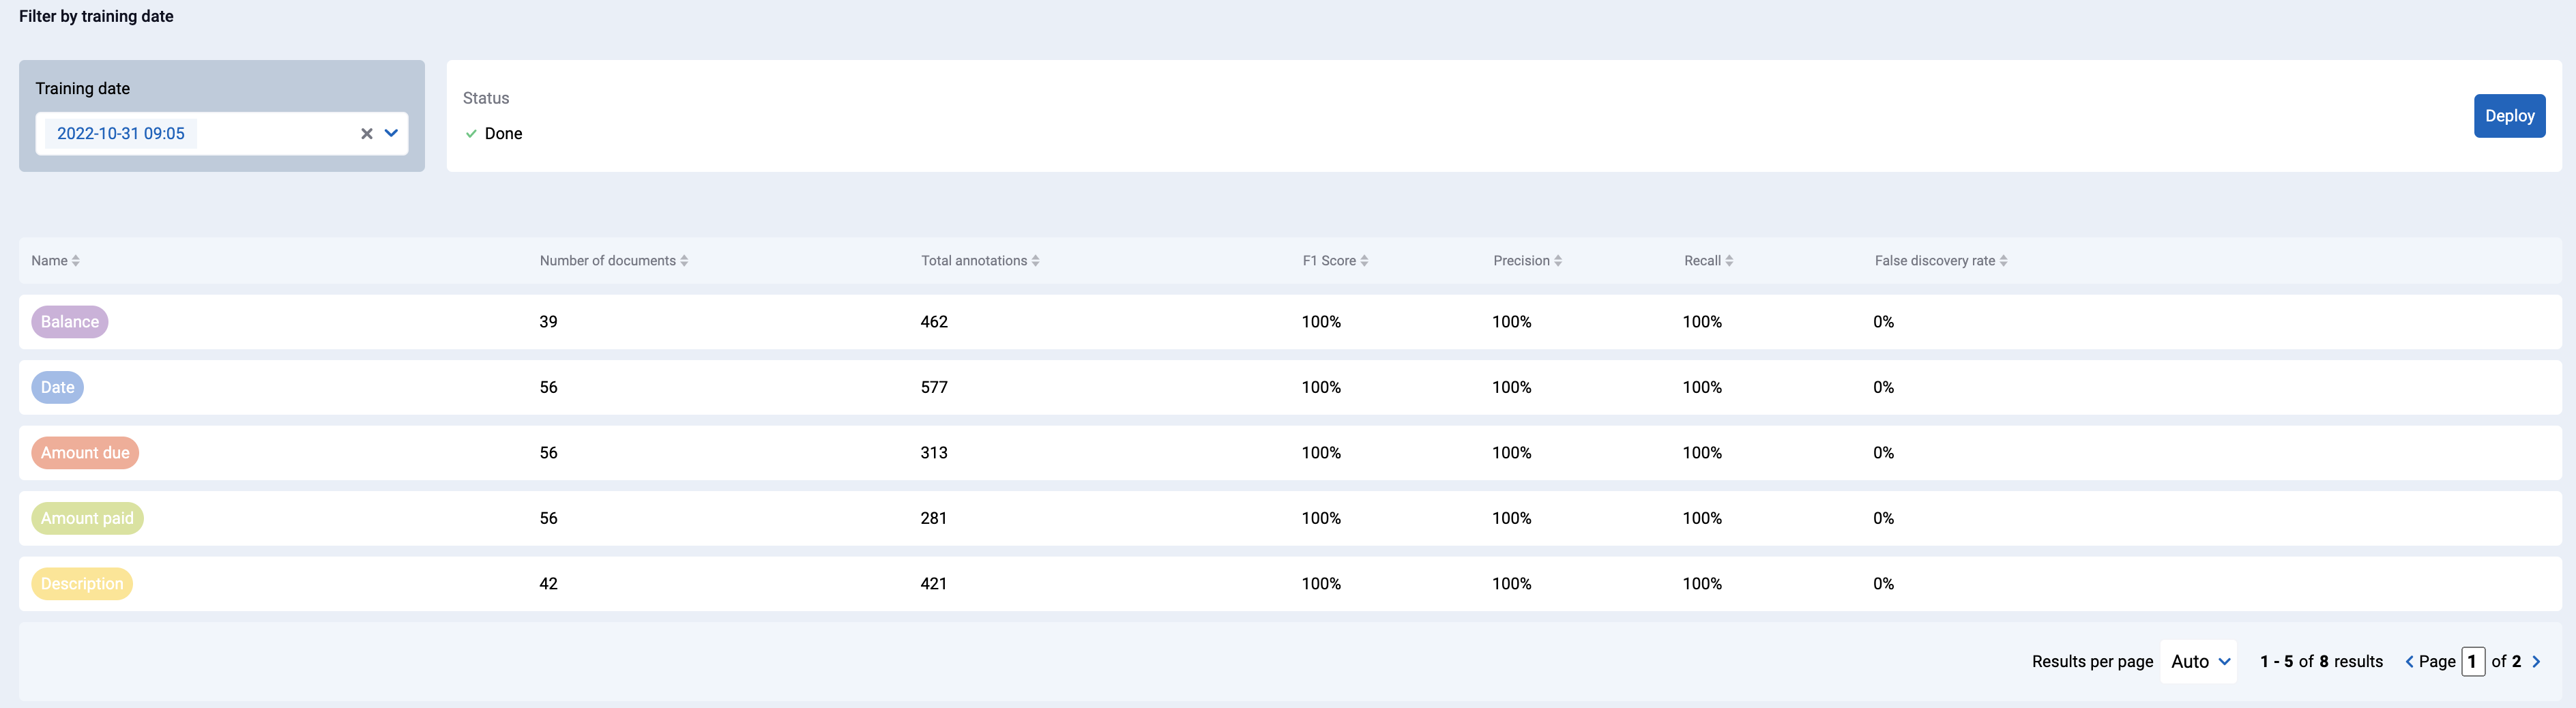Click the page number input field
The height and width of the screenshot is (708, 2576).
point(2472,662)
